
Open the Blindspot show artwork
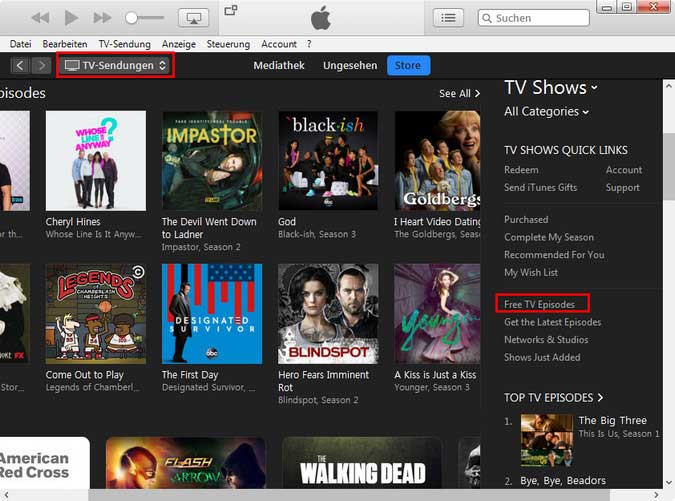pyautogui.click(x=328, y=314)
